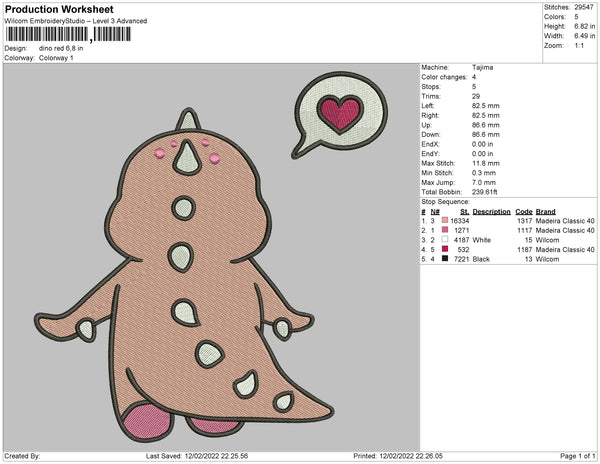600x464 pixels.
Task: Click the Min Stitch value '0.3 mm'
Action: coord(484,173)
